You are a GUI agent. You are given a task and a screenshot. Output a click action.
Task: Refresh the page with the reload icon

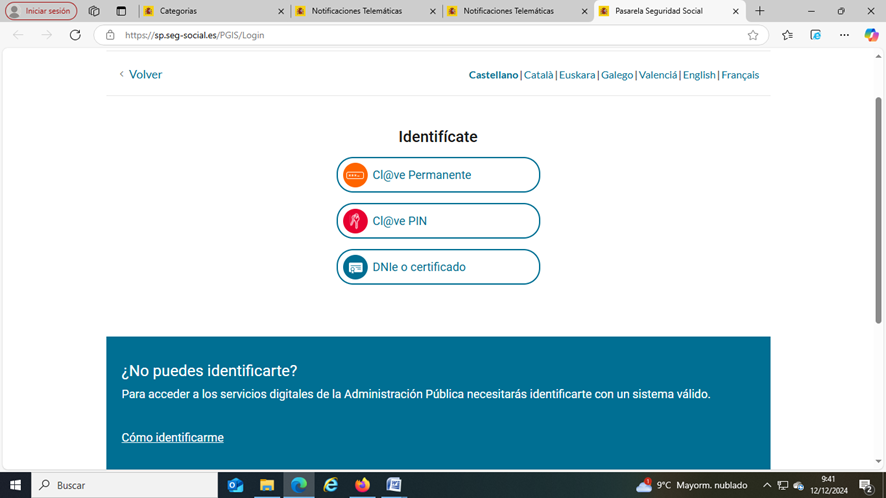[75, 35]
